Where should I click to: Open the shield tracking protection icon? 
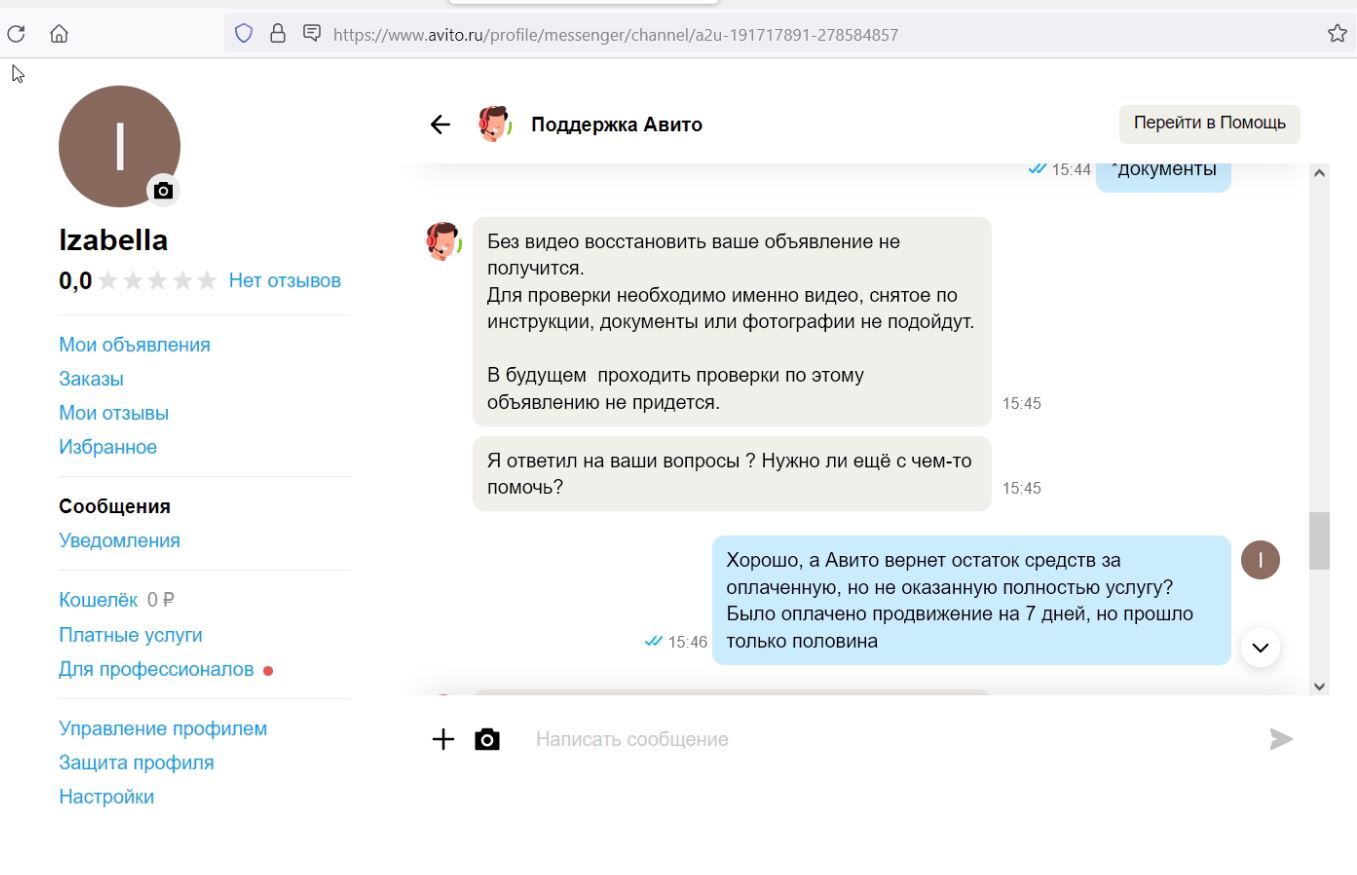pos(244,34)
